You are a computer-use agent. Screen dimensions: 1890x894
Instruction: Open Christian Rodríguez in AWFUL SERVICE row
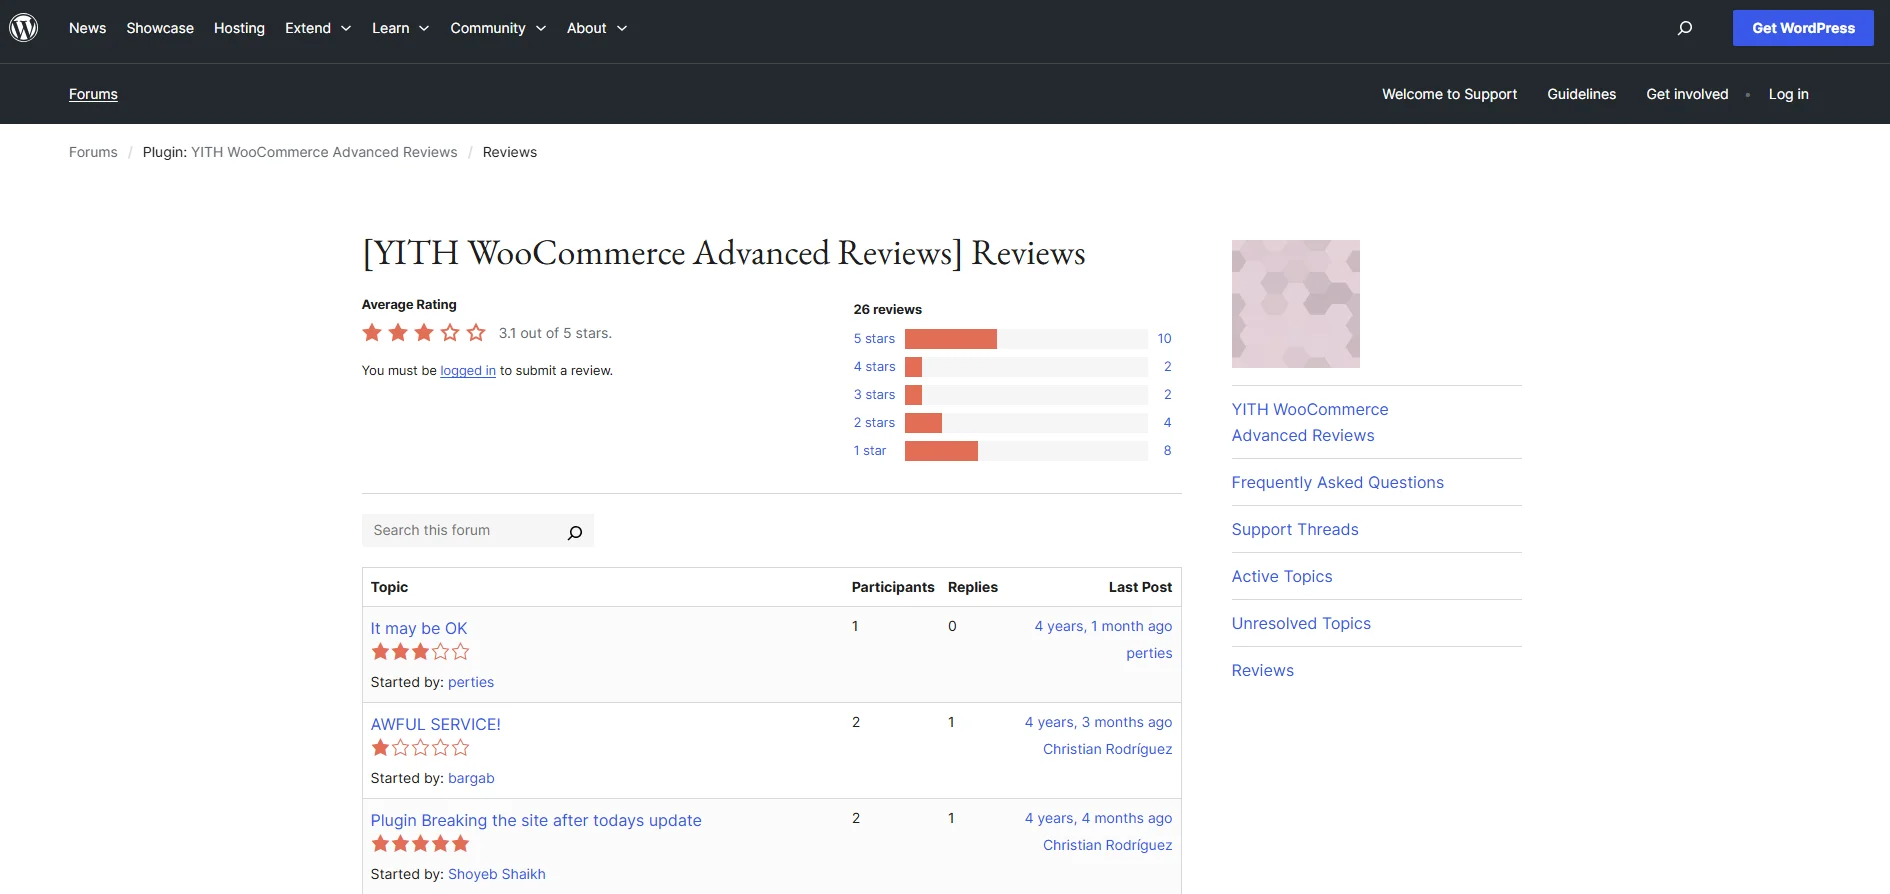pyautogui.click(x=1108, y=749)
